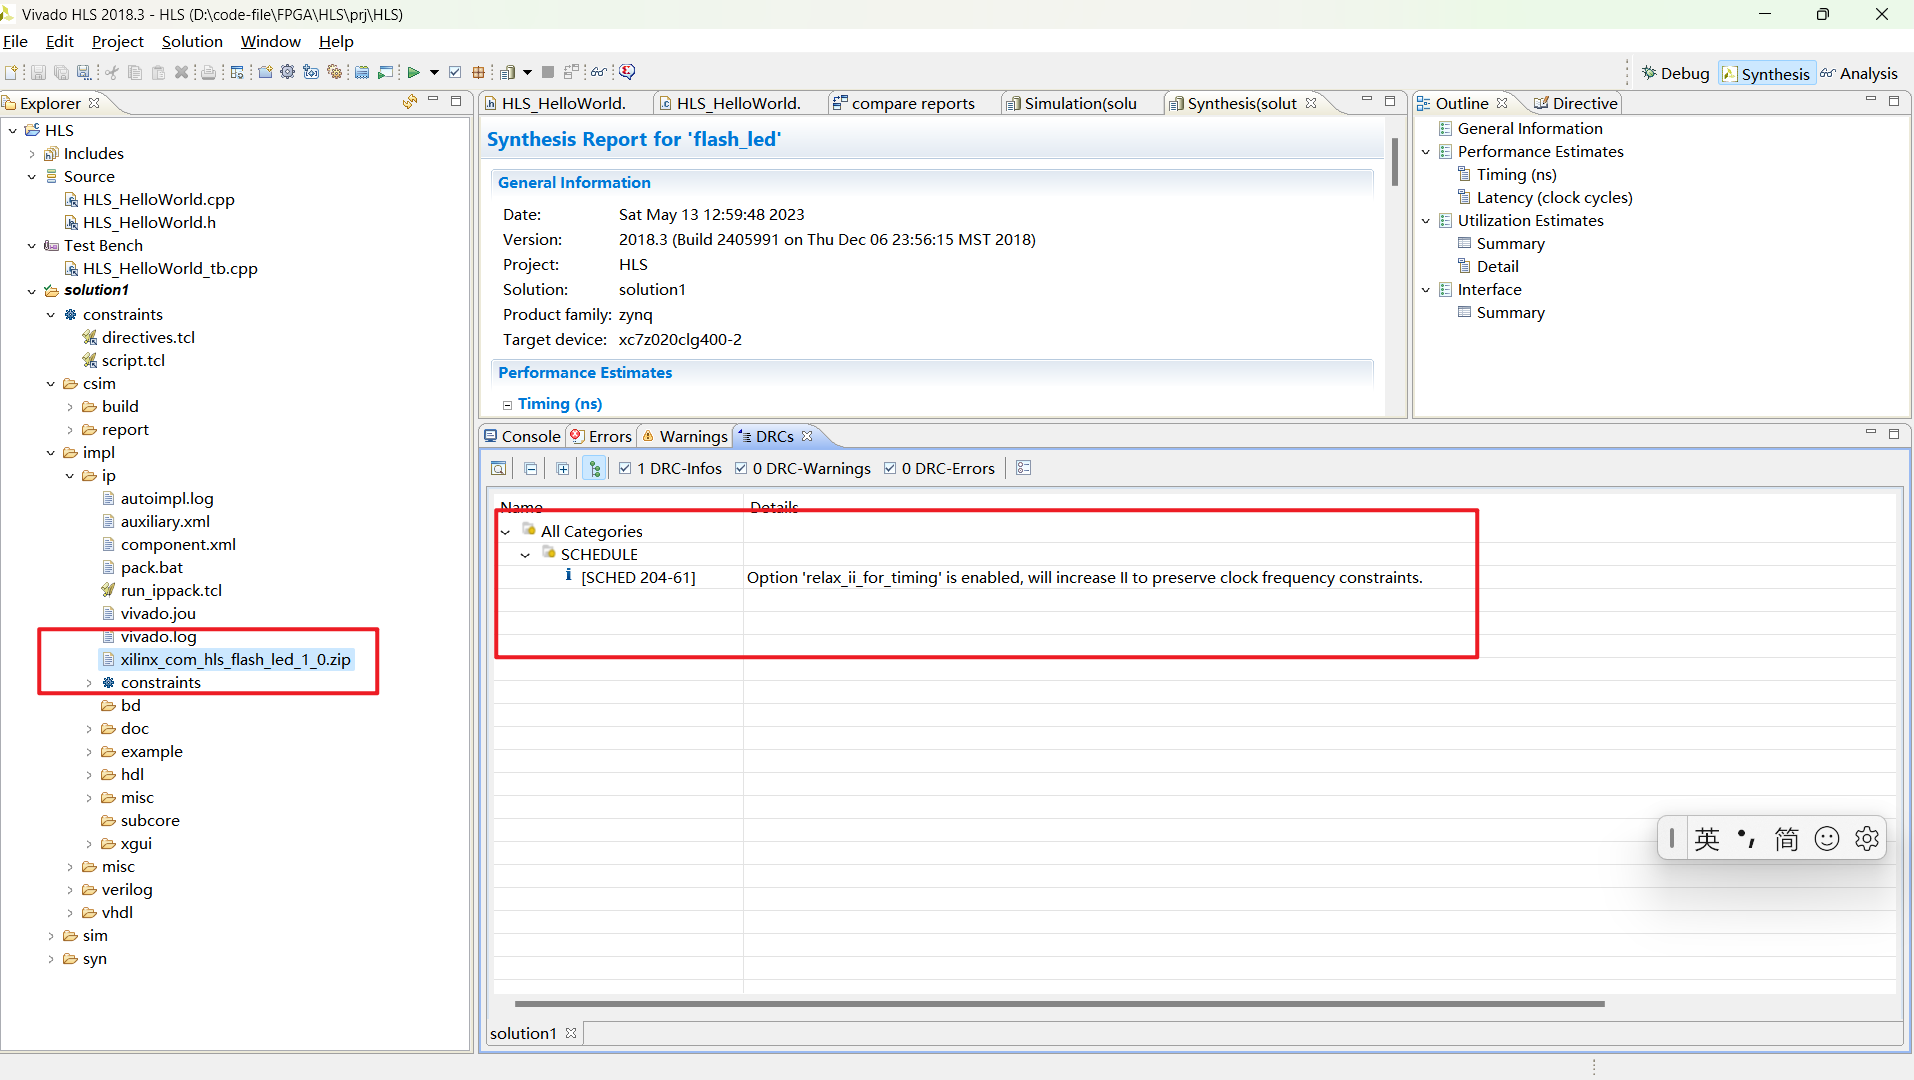Click the Open Report toolbar icon

click(x=507, y=72)
